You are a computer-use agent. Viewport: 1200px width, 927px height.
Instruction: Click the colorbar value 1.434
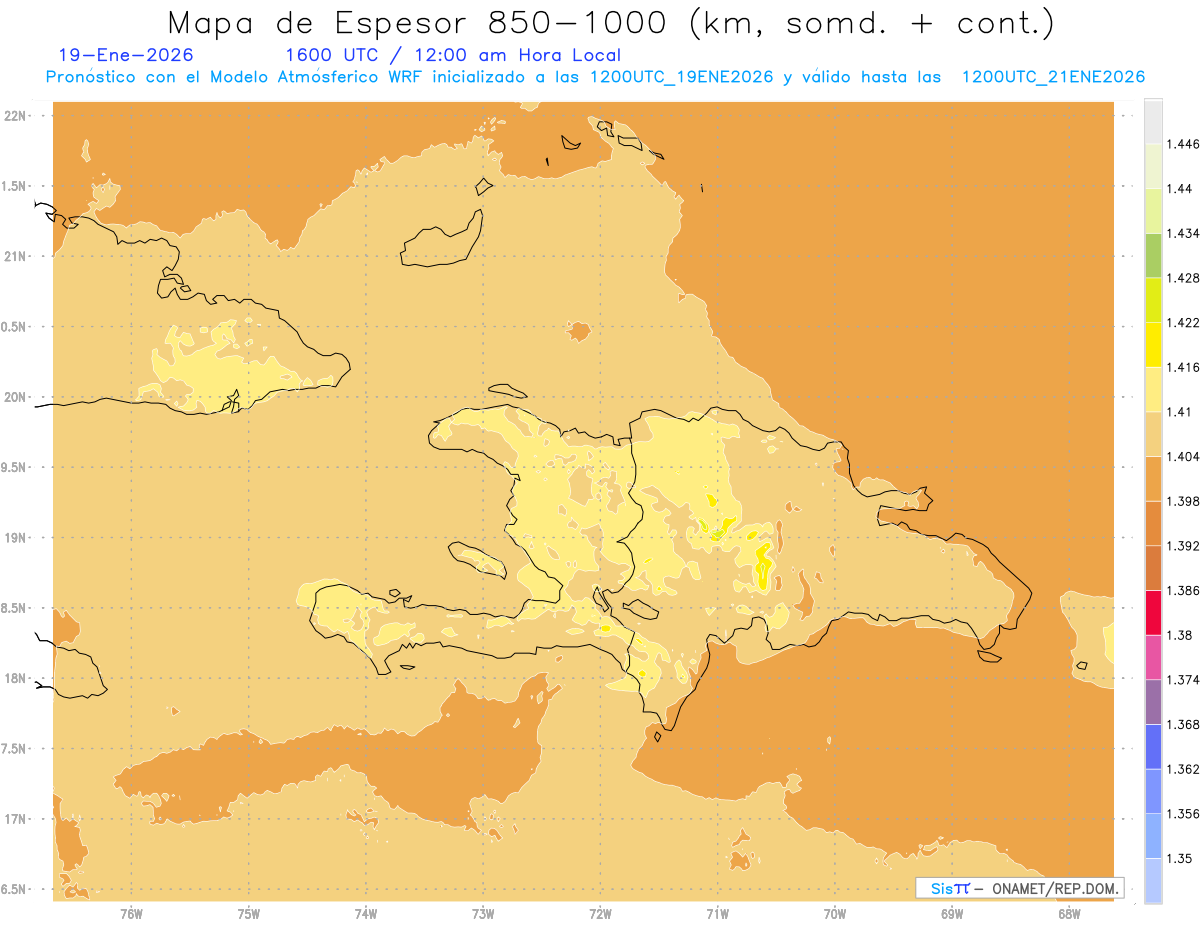tap(1184, 233)
